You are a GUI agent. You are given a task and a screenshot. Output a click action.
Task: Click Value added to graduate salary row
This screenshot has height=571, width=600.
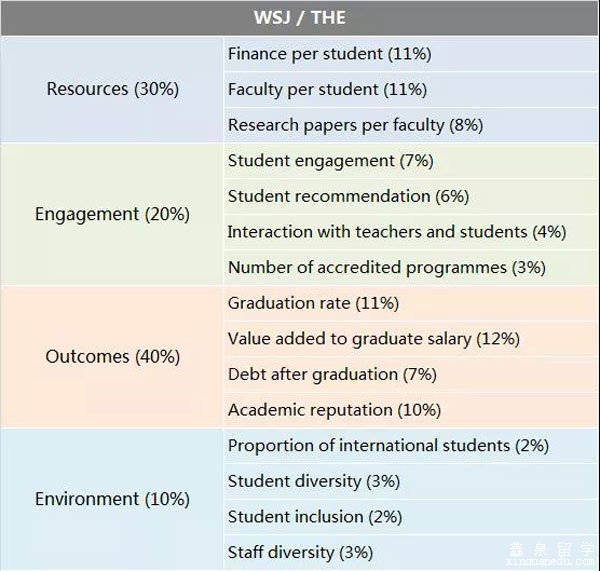pos(411,338)
